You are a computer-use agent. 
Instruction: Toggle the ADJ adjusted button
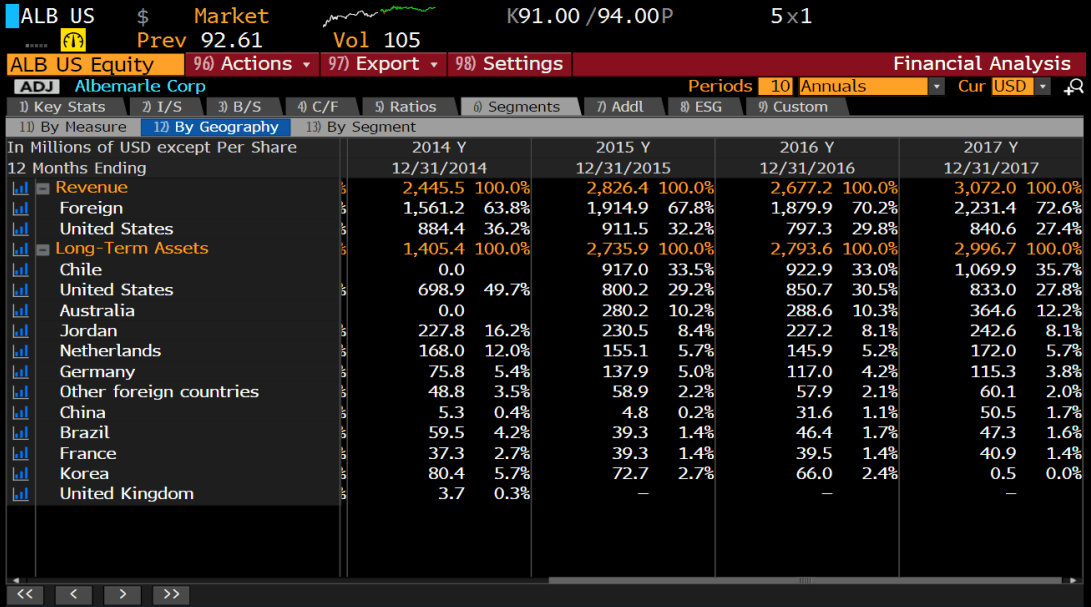coord(36,86)
